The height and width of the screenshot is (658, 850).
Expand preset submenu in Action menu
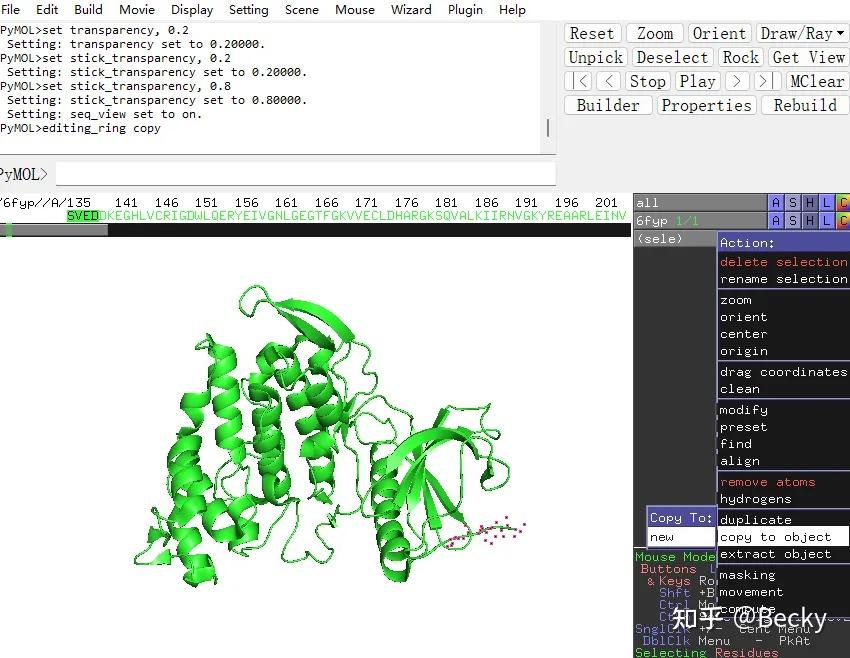tap(783, 427)
